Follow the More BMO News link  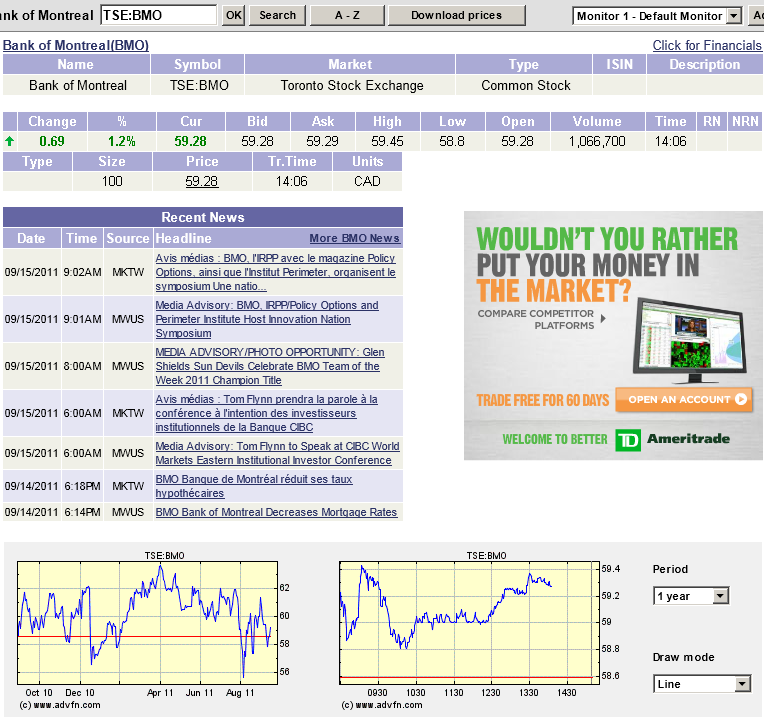click(354, 238)
